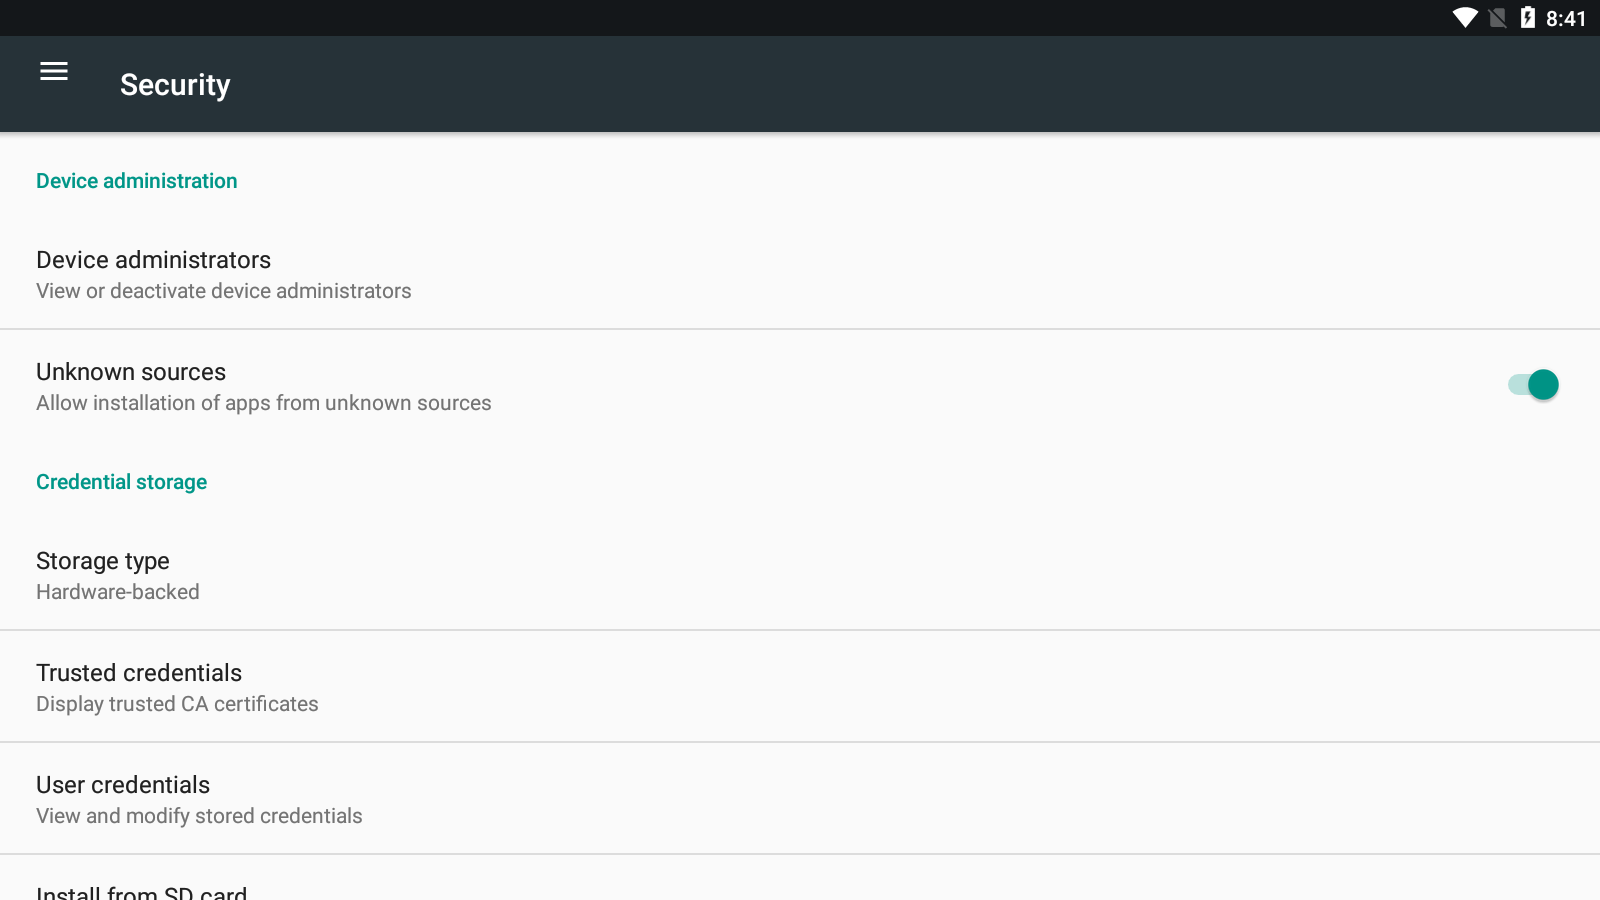Open User credentials
The height and width of the screenshot is (900, 1600).
pos(123,785)
